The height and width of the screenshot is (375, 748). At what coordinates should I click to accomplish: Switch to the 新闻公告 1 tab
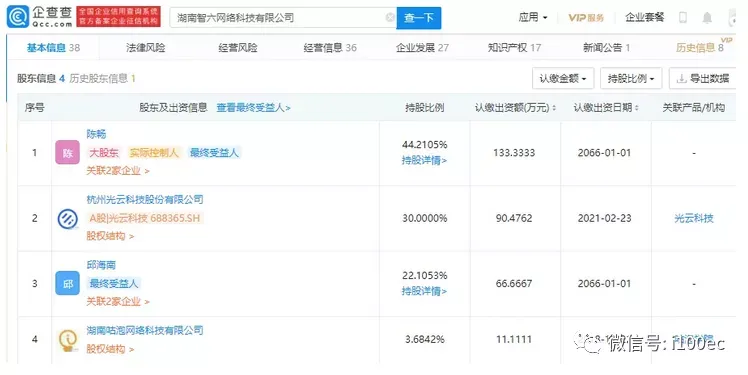[606, 47]
